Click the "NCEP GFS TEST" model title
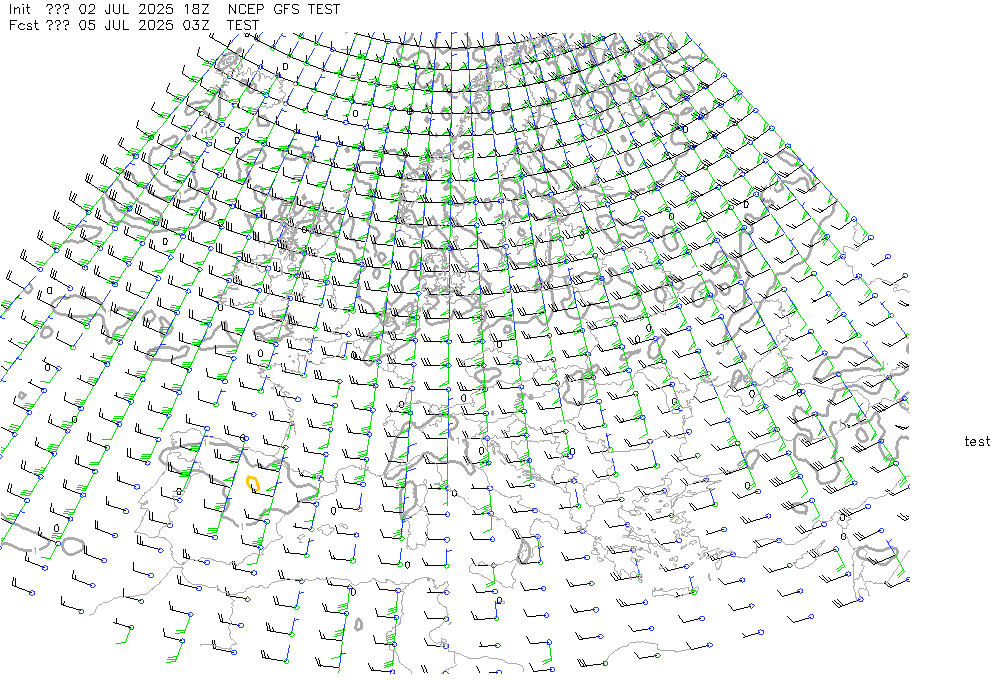 click(284, 10)
